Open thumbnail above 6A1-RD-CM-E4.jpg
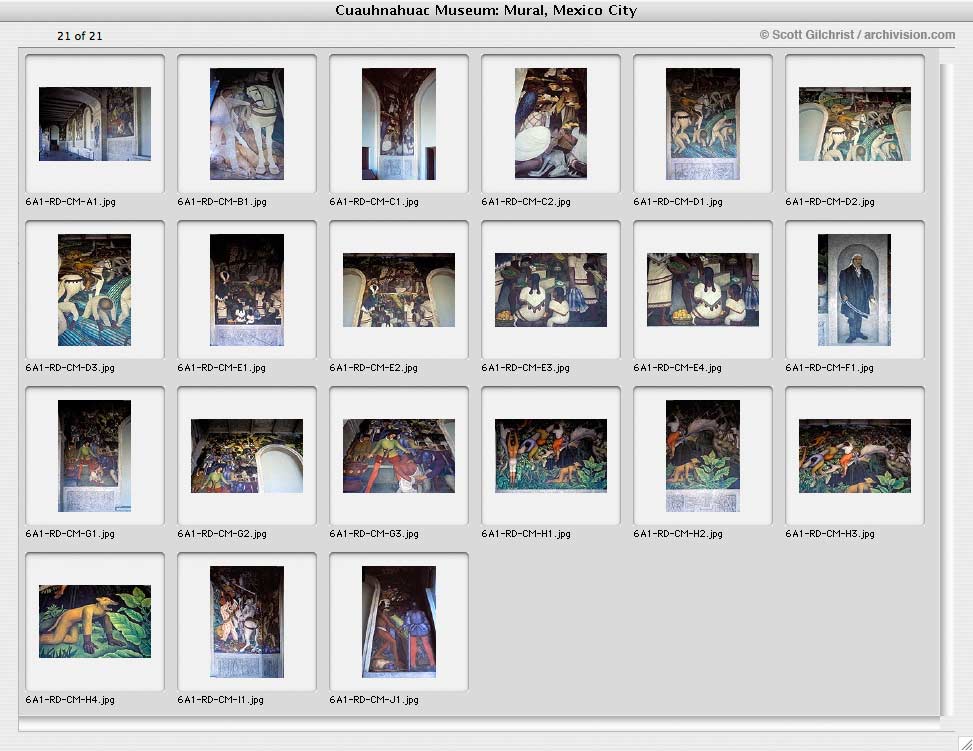This screenshot has height=751, width=973. pyautogui.click(x=703, y=290)
